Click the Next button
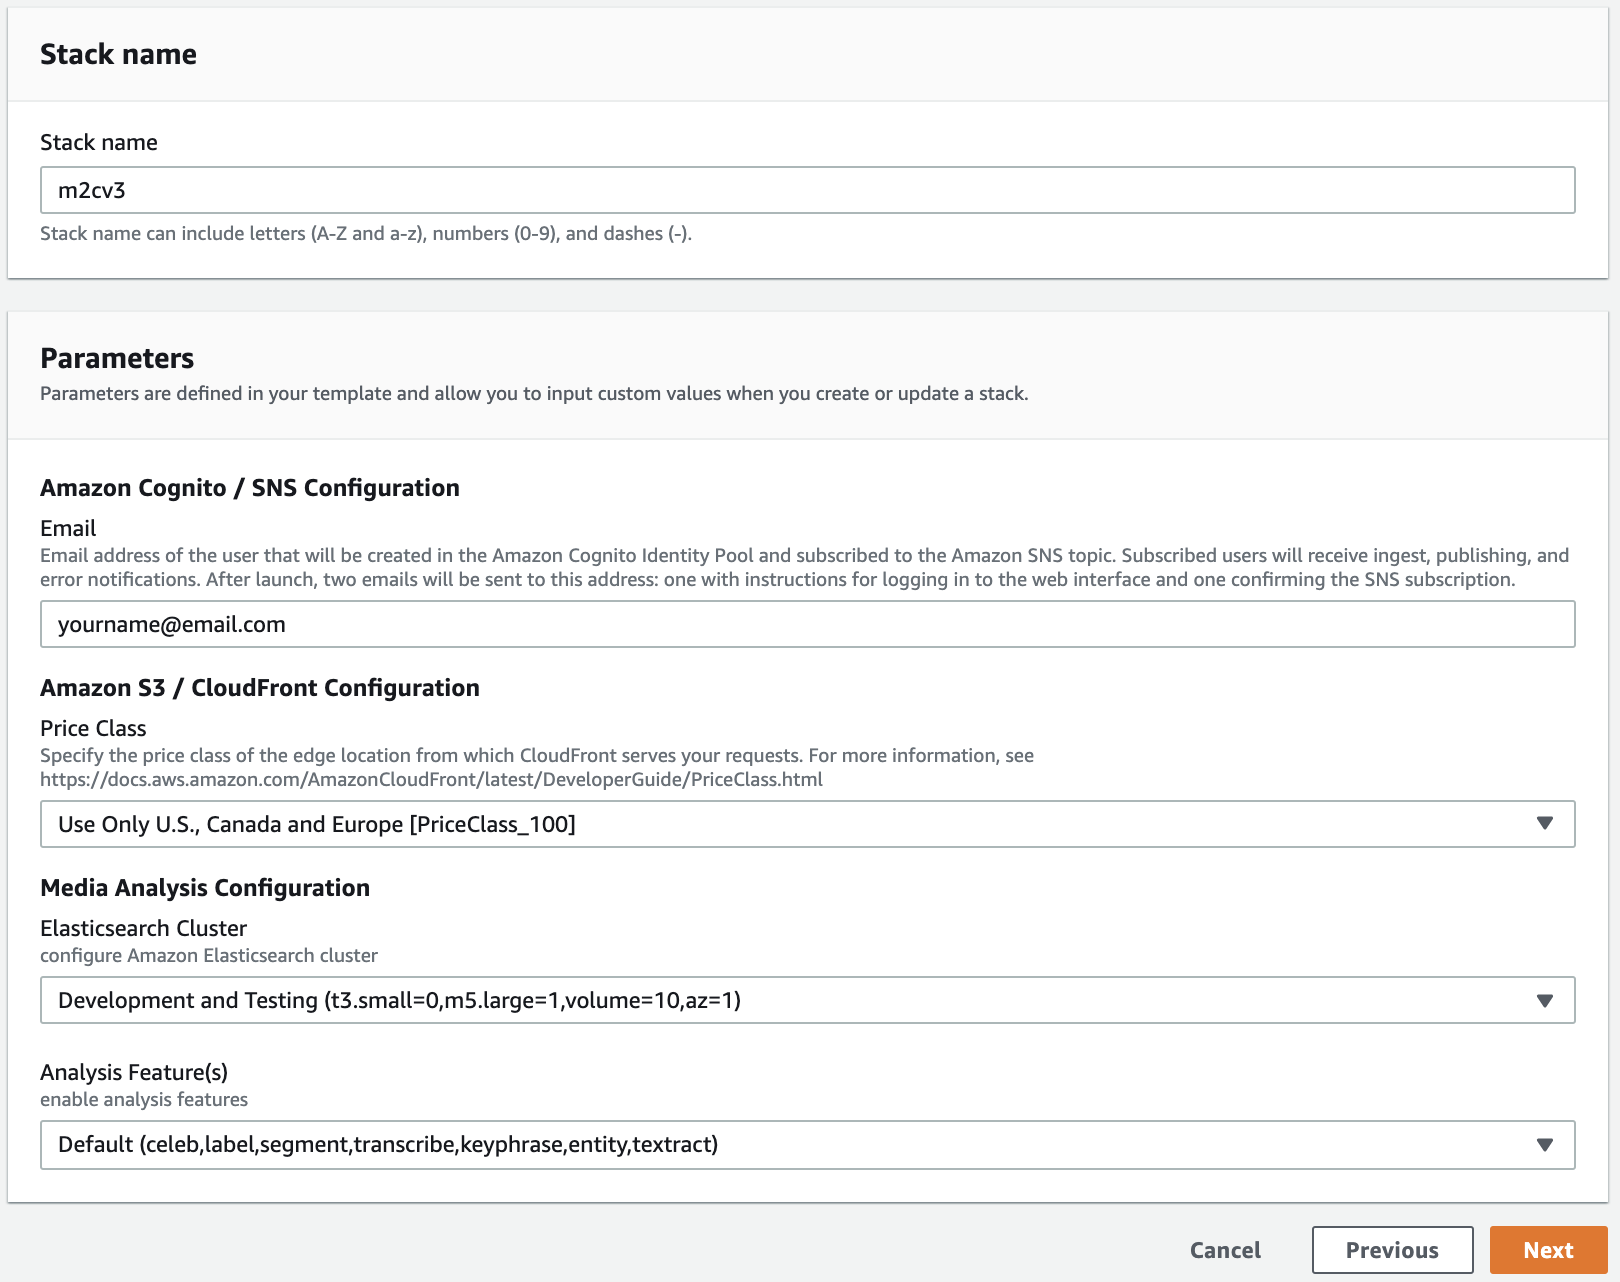1620x1282 pixels. click(1548, 1250)
